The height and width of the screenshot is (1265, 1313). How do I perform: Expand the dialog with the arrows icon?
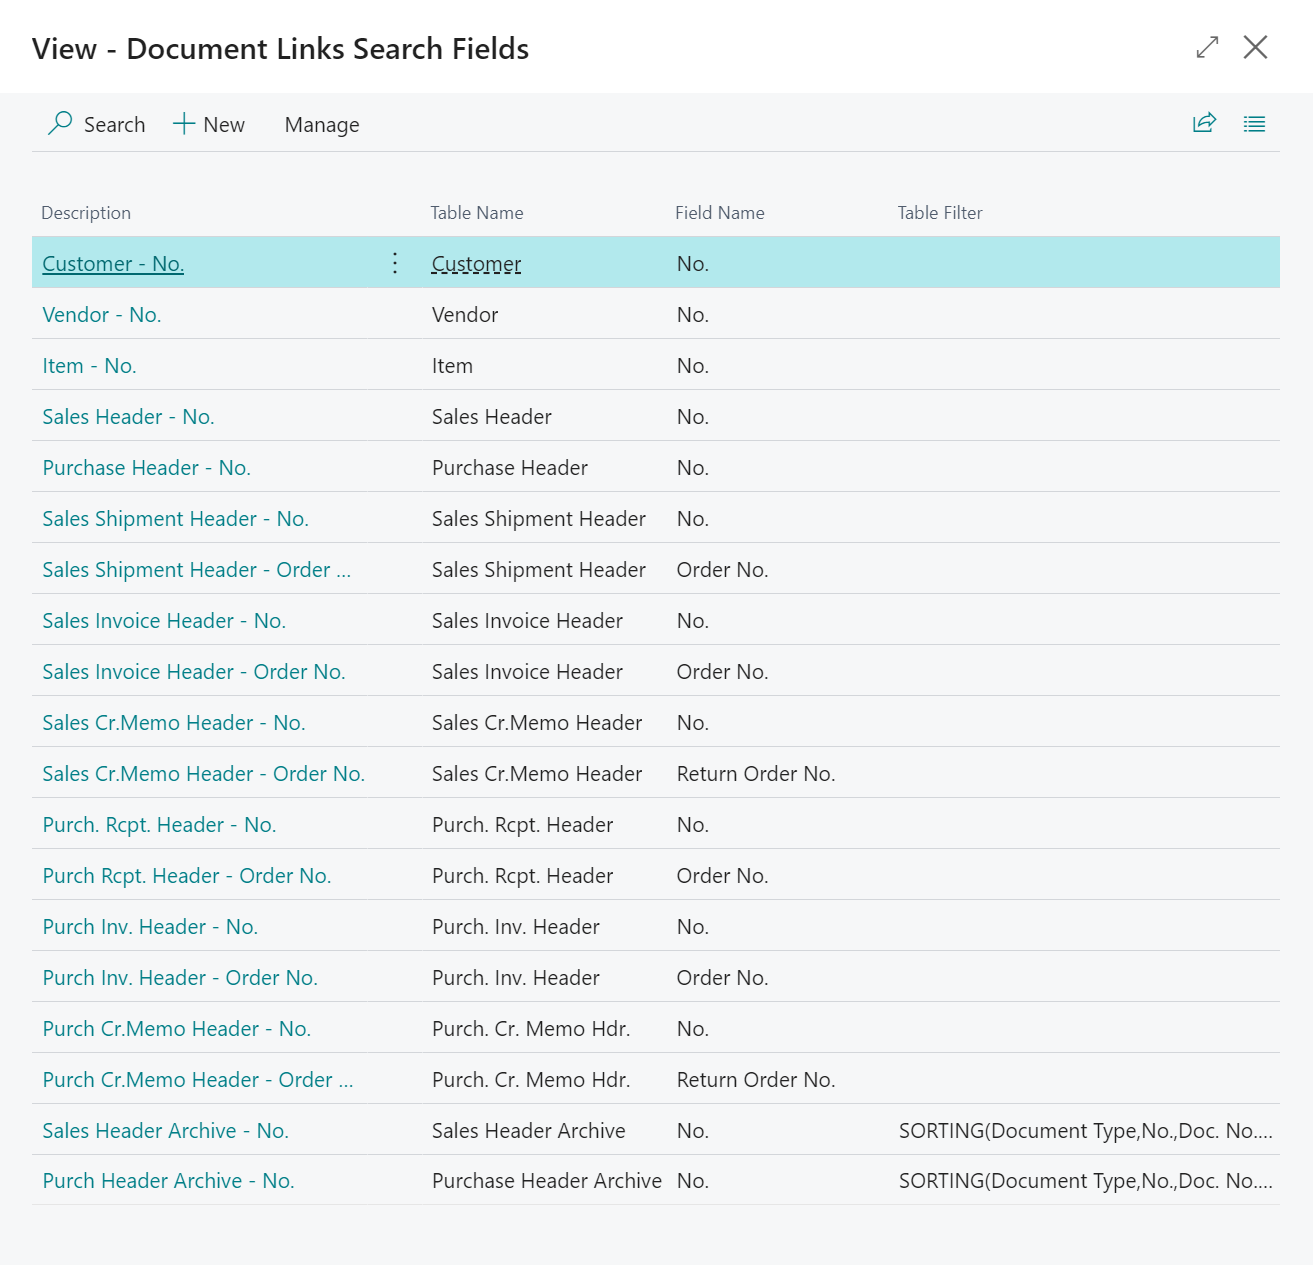tap(1207, 47)
